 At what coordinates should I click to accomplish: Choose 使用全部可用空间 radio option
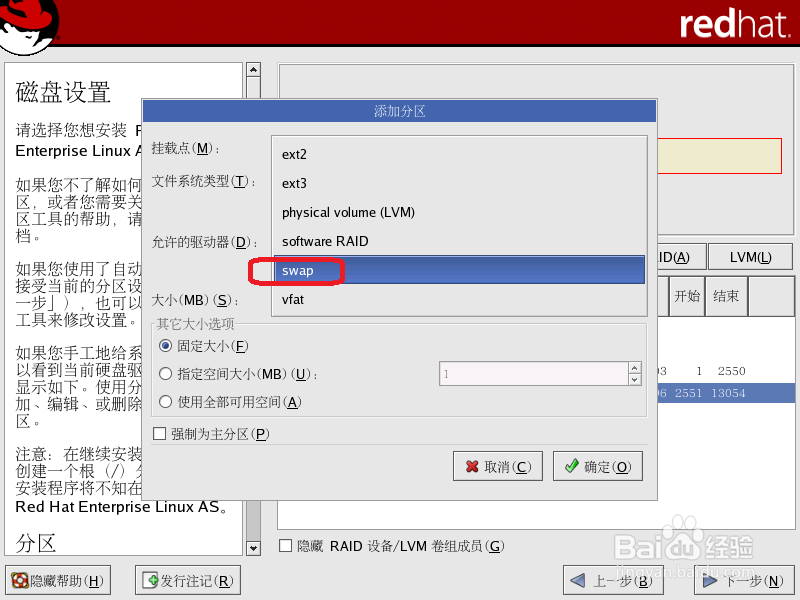(165, 402)
